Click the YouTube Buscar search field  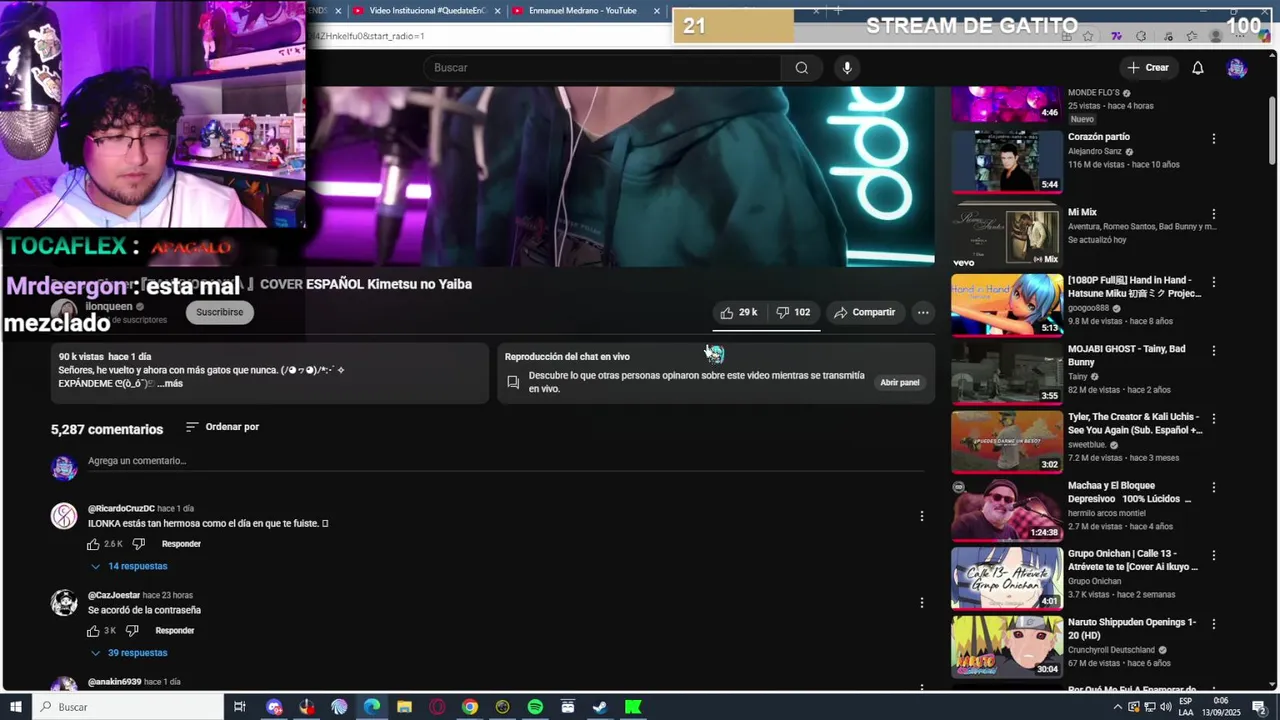603,68
